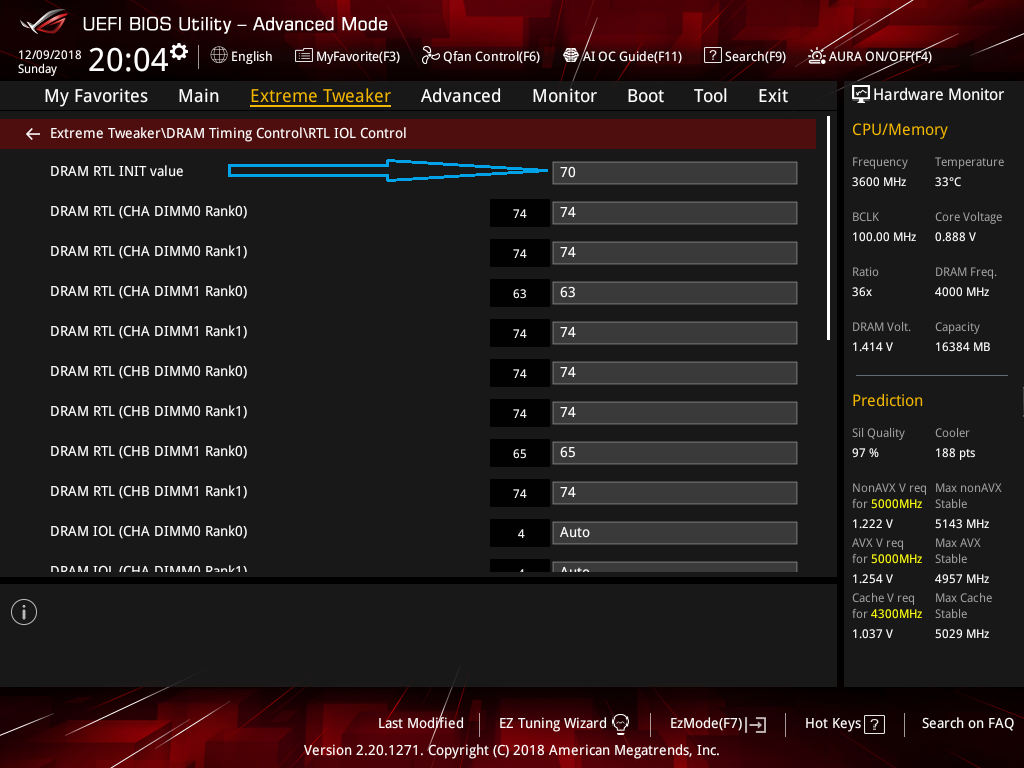The image size is (1024, 768).
Task: Edit DRAM IOL CHA DIMM0 Rank0 Auto field
Action: (675, 533)
